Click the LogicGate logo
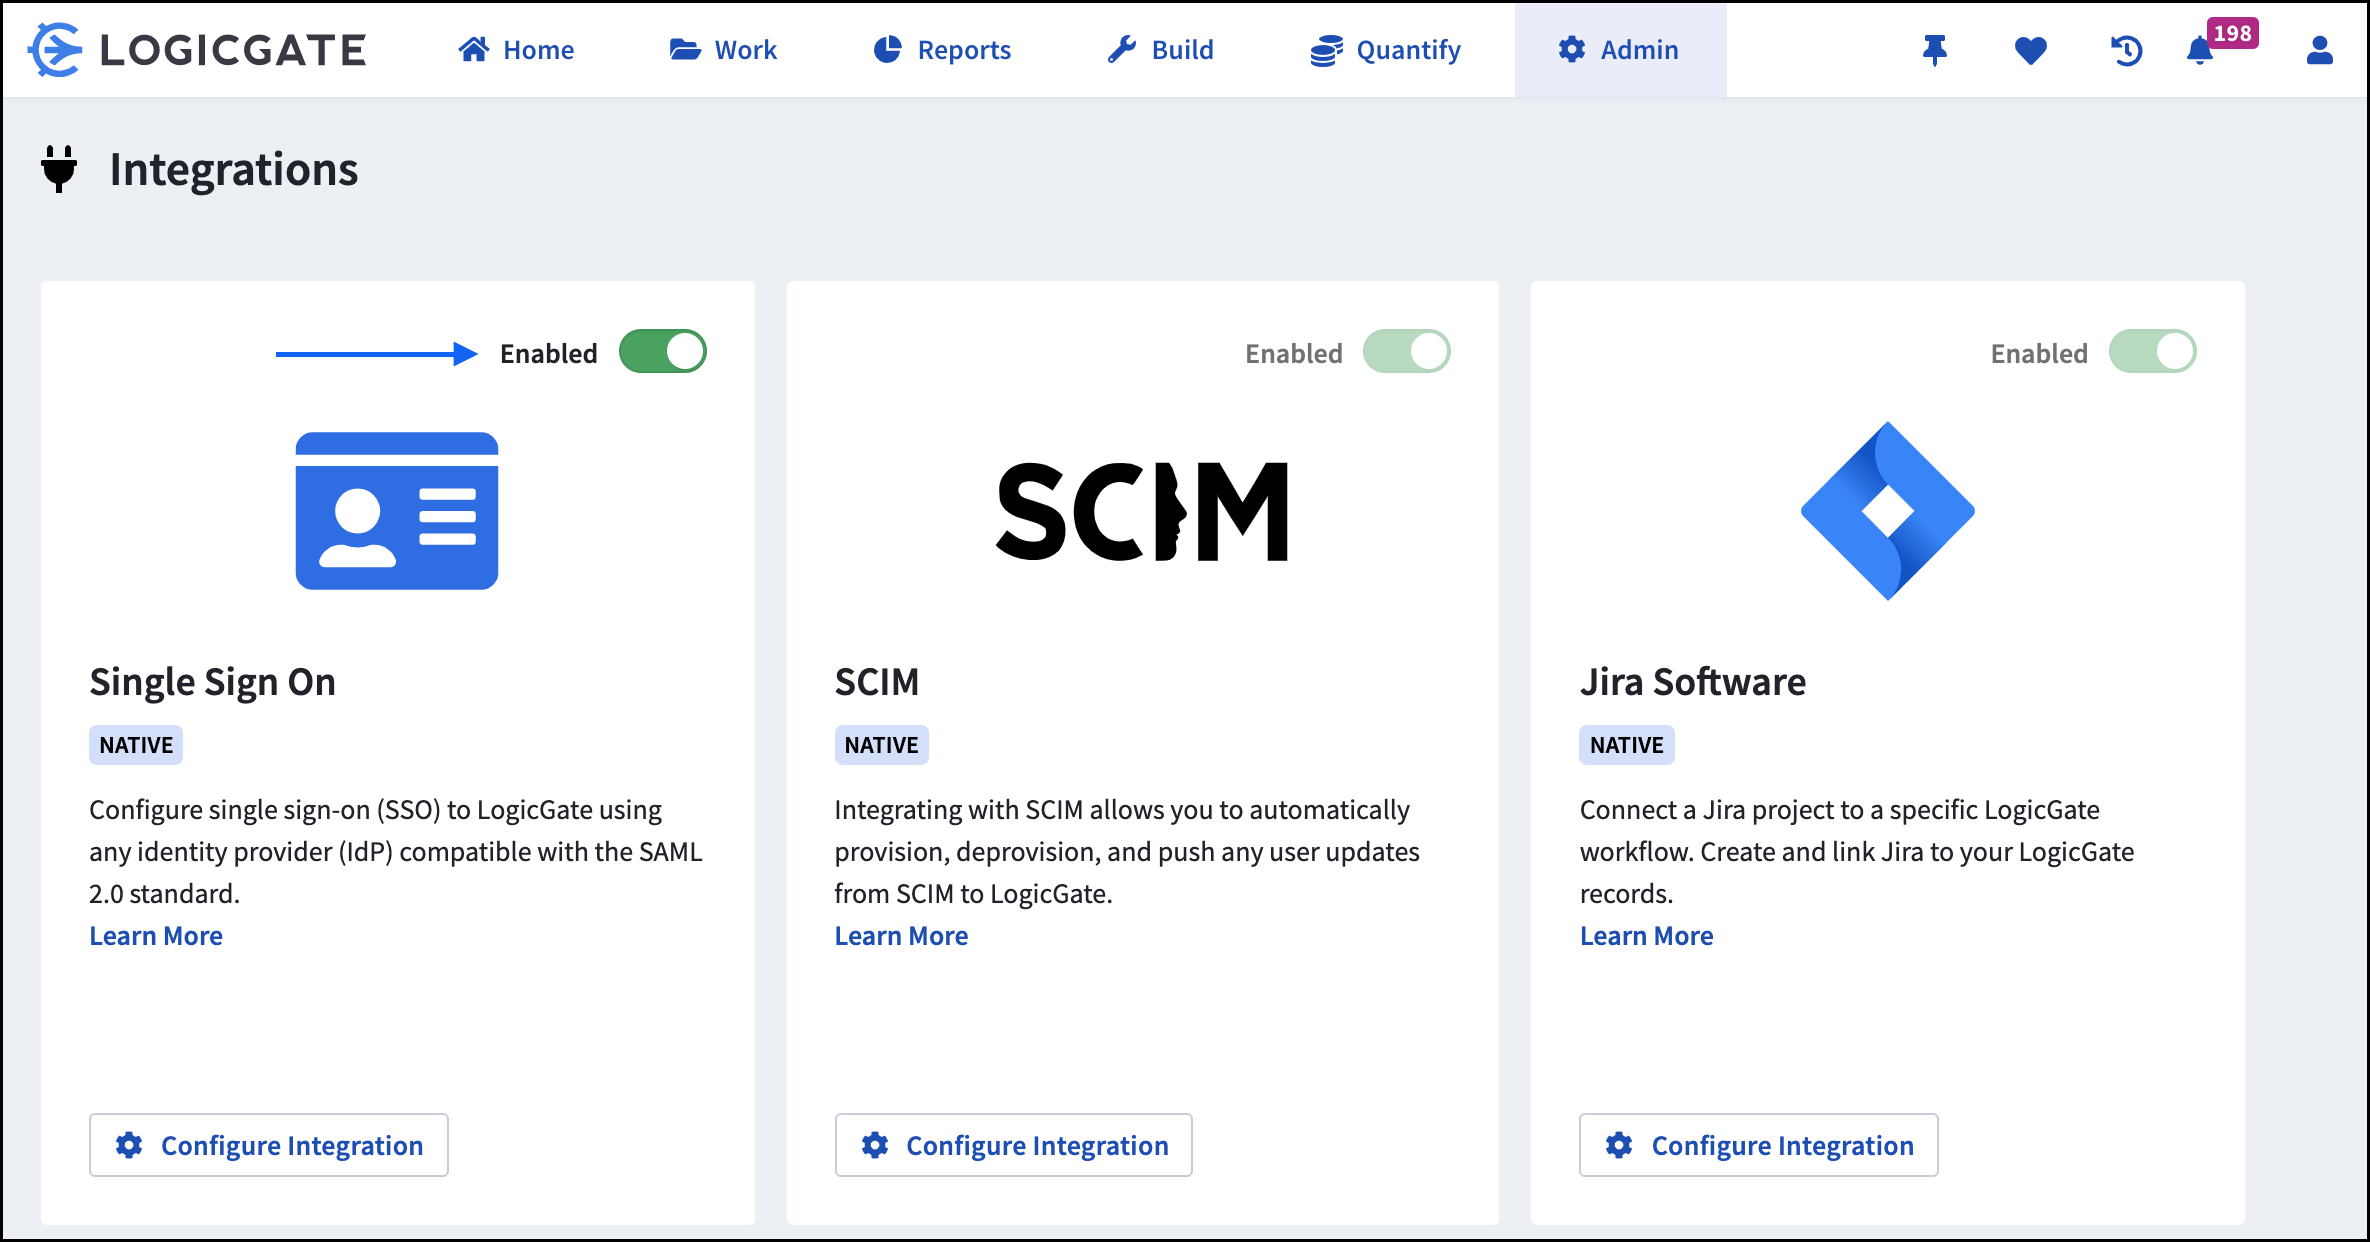The image size is (2370, 1242). 198,50
